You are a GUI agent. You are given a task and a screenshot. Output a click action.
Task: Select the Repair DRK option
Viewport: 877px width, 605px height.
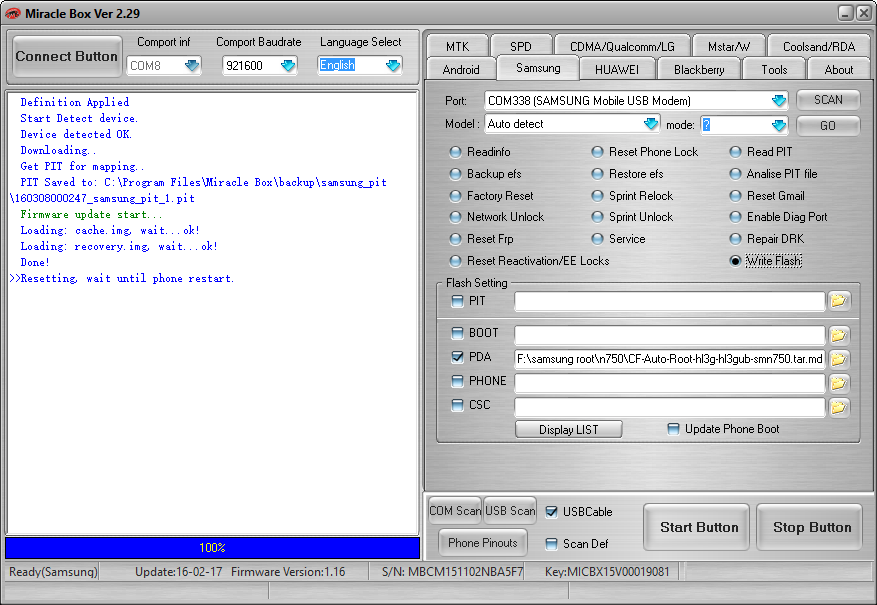[x=735, y=239]
